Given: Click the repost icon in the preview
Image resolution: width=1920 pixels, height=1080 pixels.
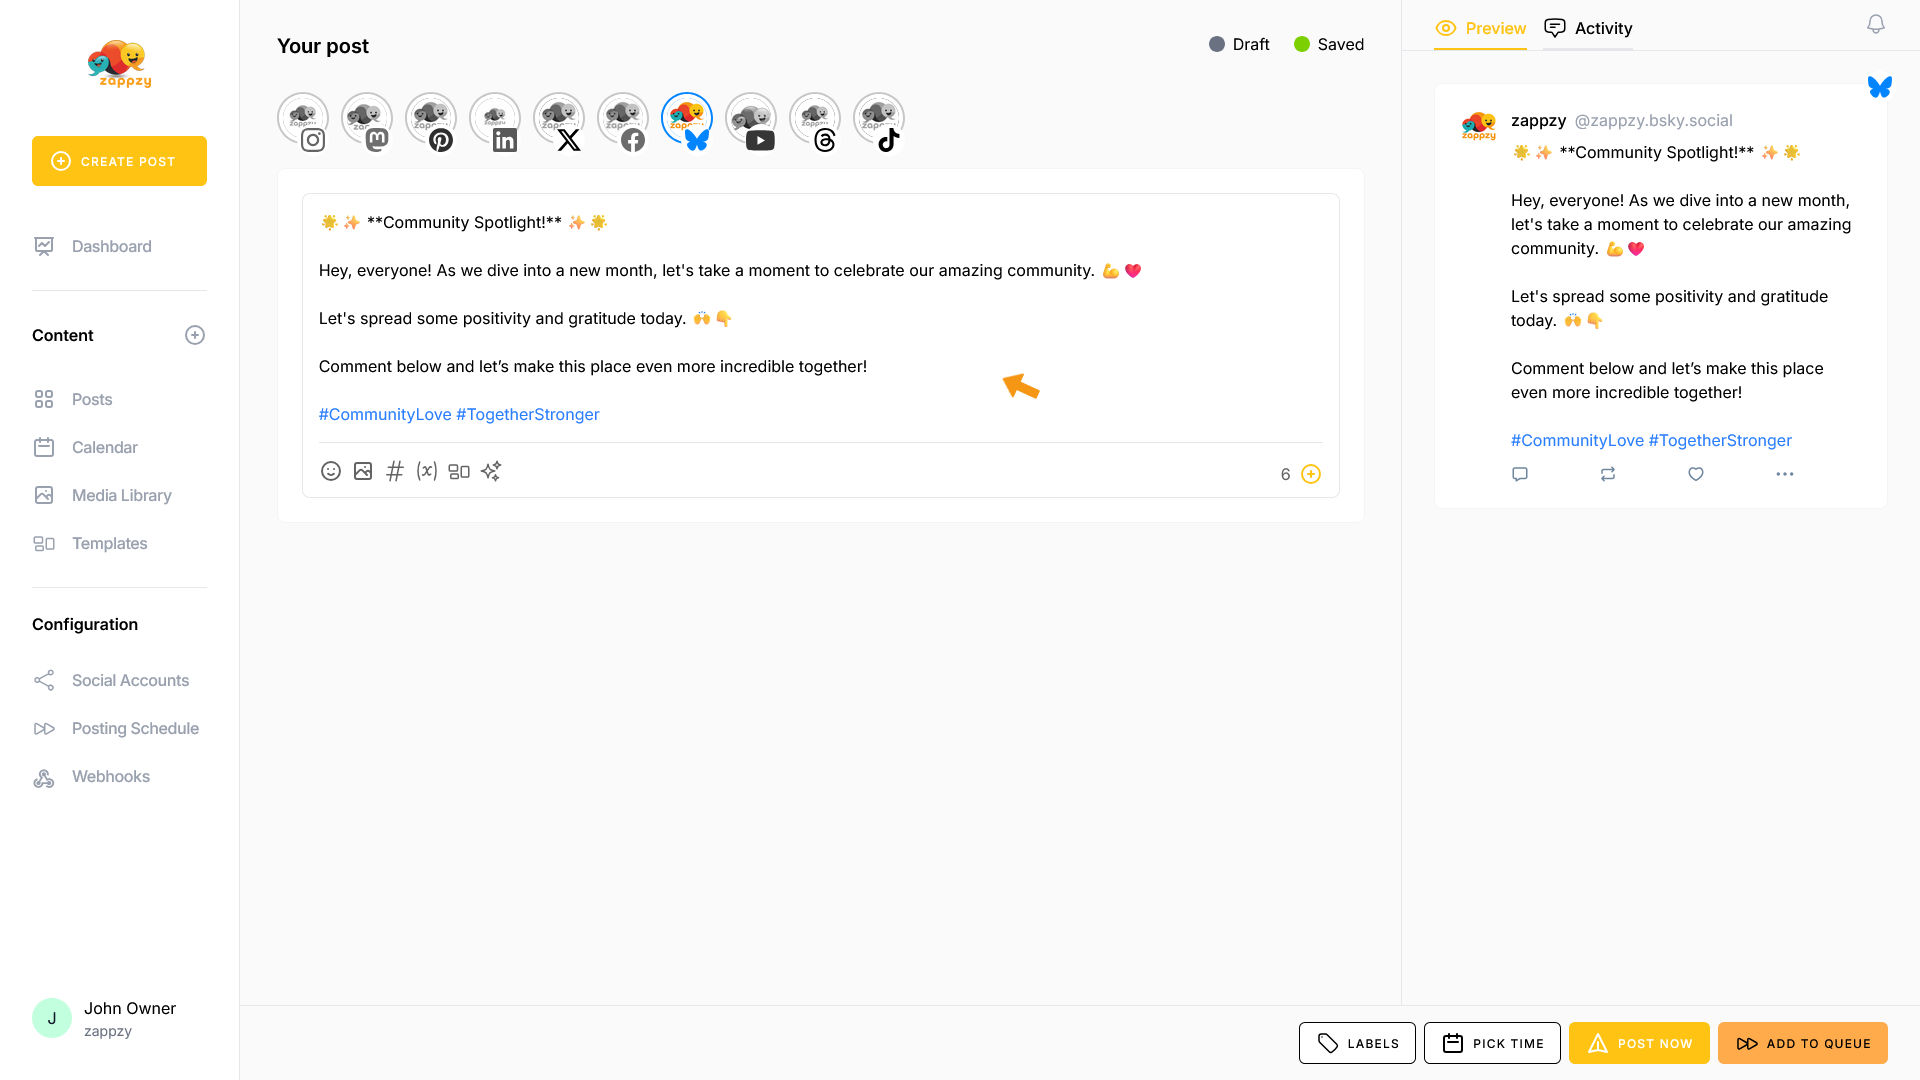Looking at the screenshot, I should 1607,474.
